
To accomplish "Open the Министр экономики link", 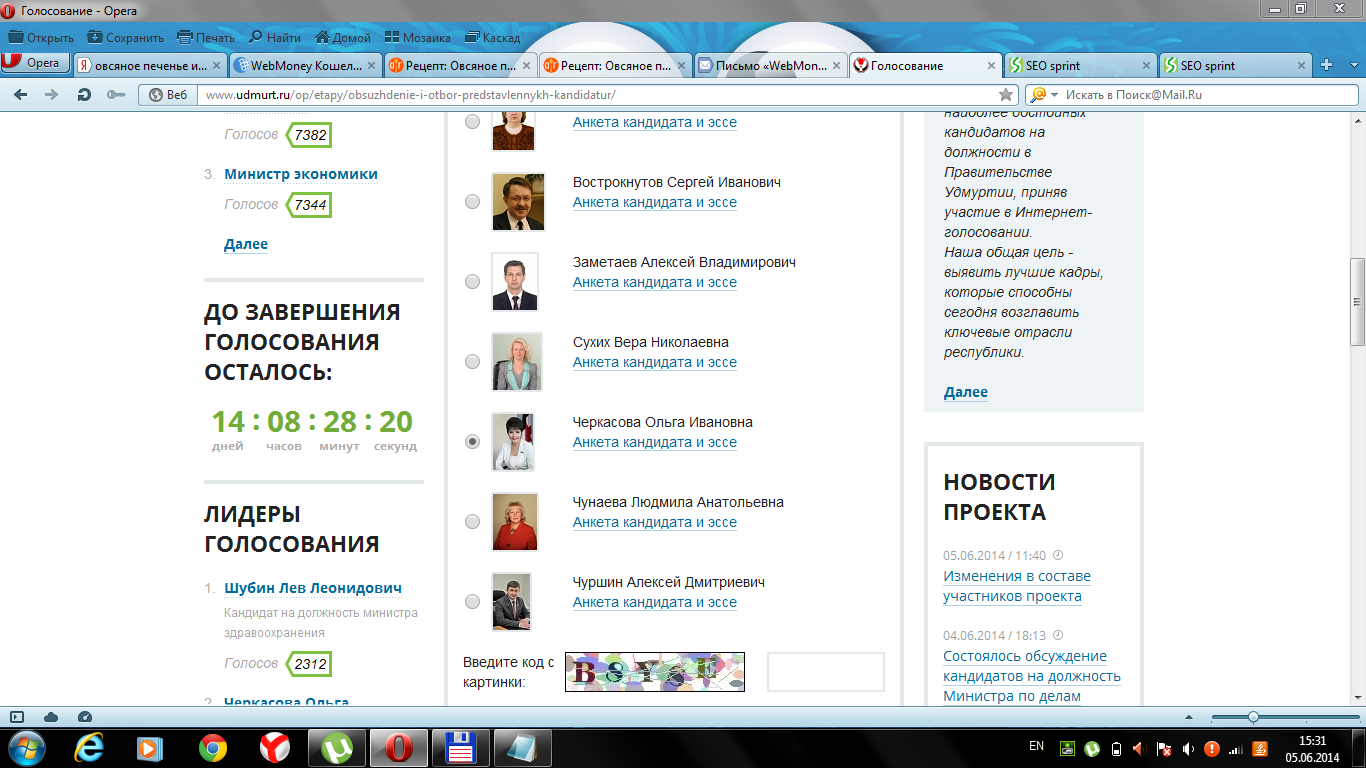I will [x=301, y=174].
